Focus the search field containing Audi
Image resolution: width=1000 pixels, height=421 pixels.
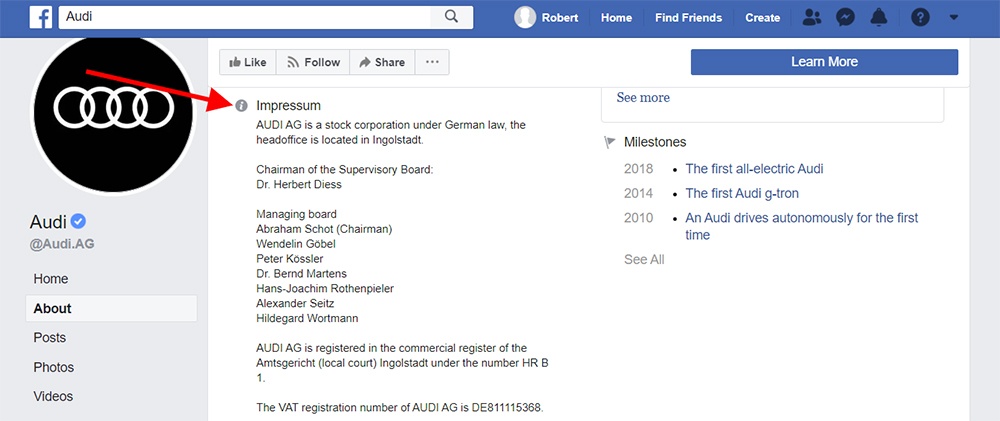[x=244, y=17]
